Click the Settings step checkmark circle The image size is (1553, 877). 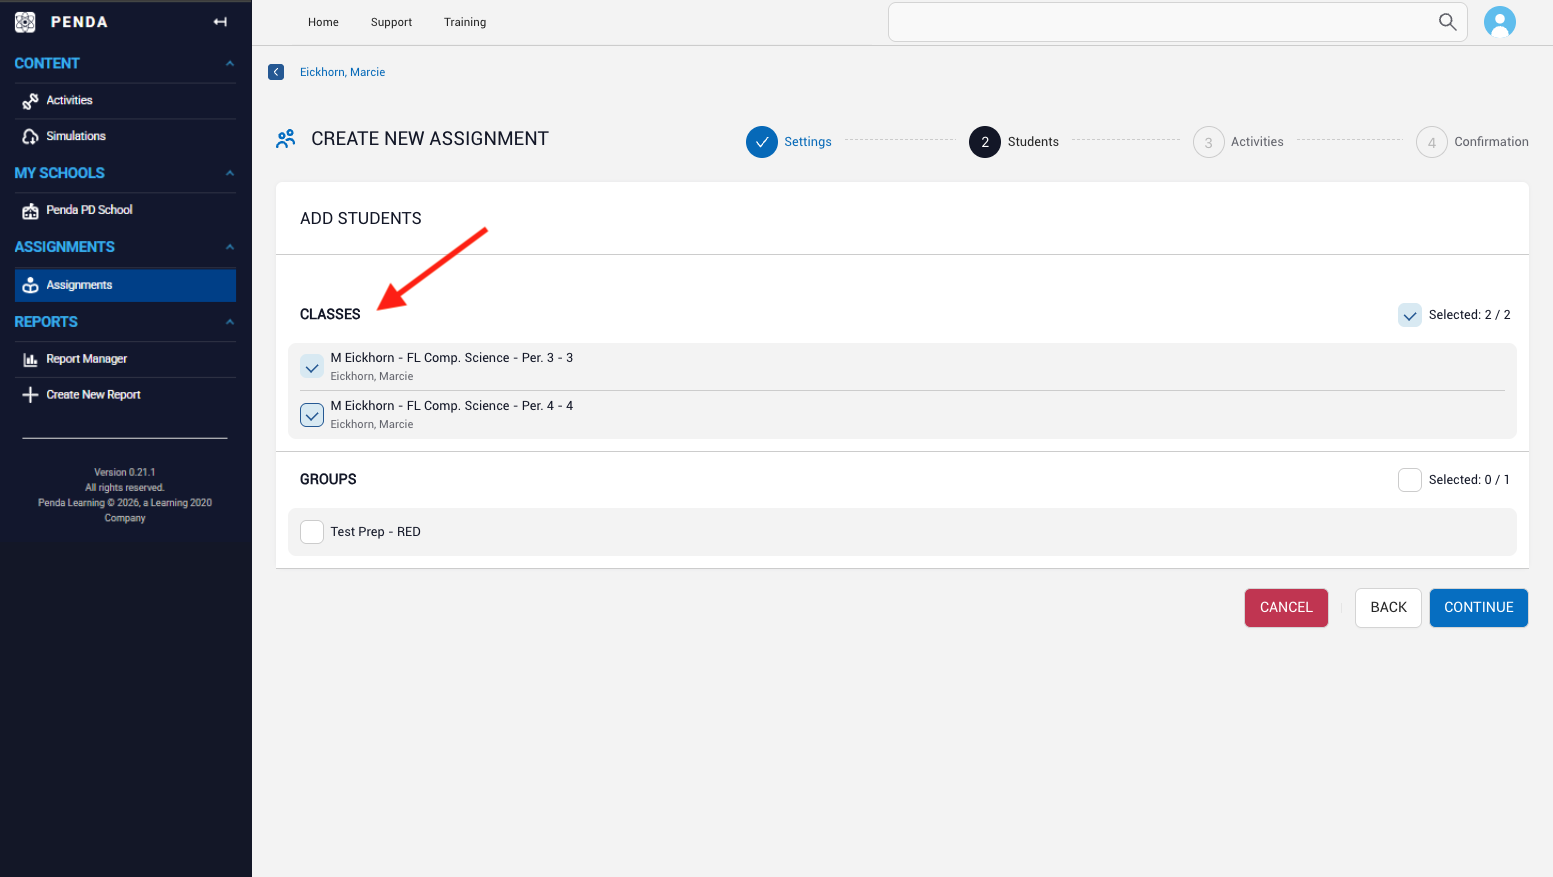point(762,142)
